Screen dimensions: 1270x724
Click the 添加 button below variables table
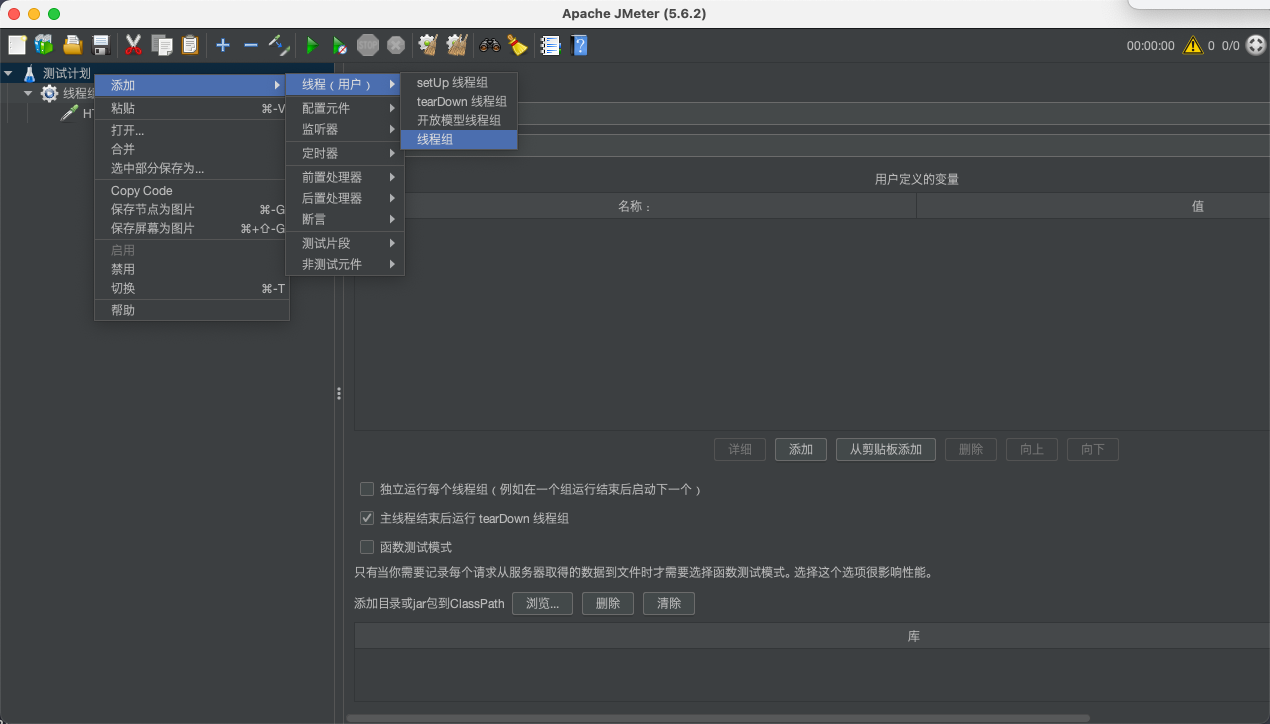tap(801, 449)
